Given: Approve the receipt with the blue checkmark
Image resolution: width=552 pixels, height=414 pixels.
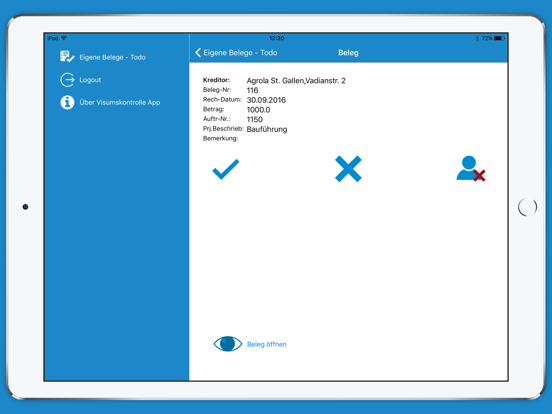Looking at the screenshot, I should pyautogui.click(x=226, y=169).
